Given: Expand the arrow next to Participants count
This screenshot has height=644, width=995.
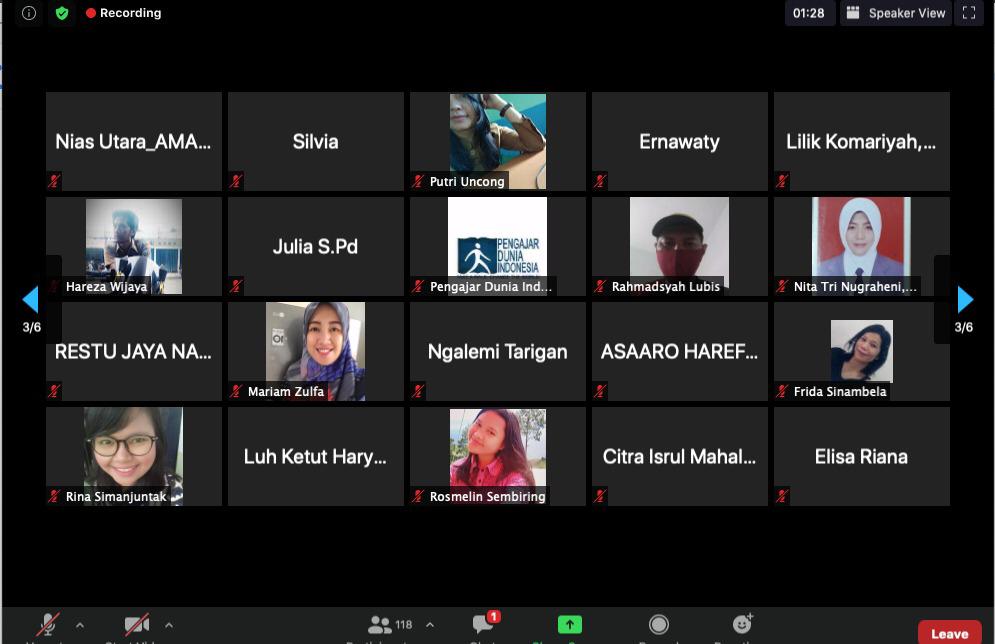Looking at the screenshot, I should click(430, 625).
